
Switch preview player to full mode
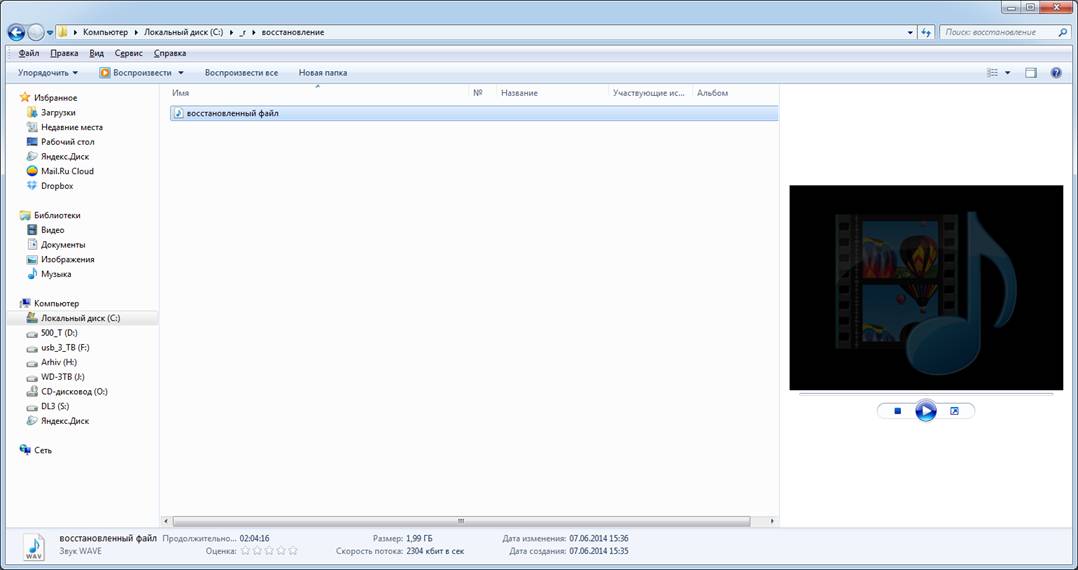pos(954,411)
